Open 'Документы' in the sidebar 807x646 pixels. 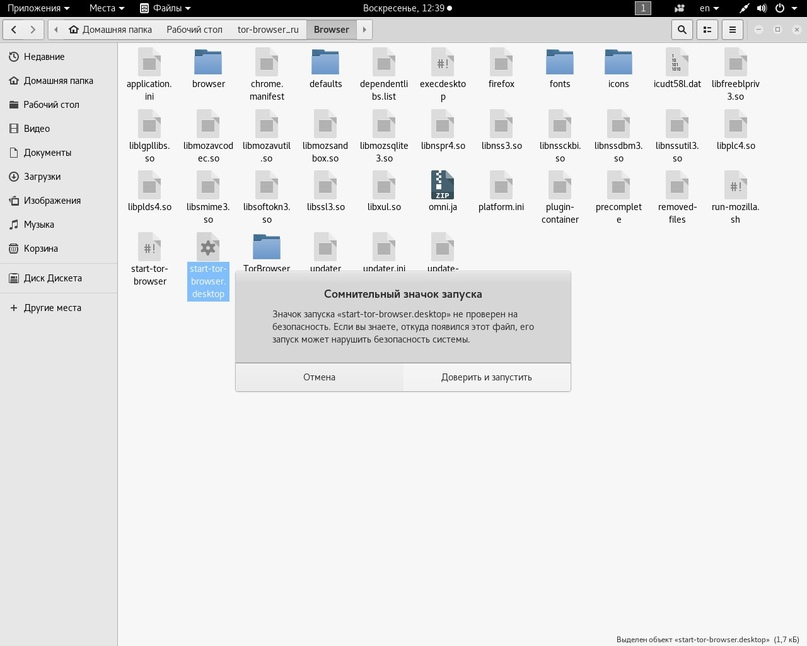[x=59, y=153]
